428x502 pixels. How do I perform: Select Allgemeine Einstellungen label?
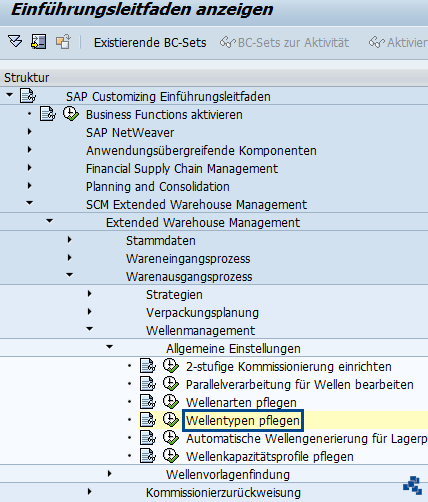(233, 349)
